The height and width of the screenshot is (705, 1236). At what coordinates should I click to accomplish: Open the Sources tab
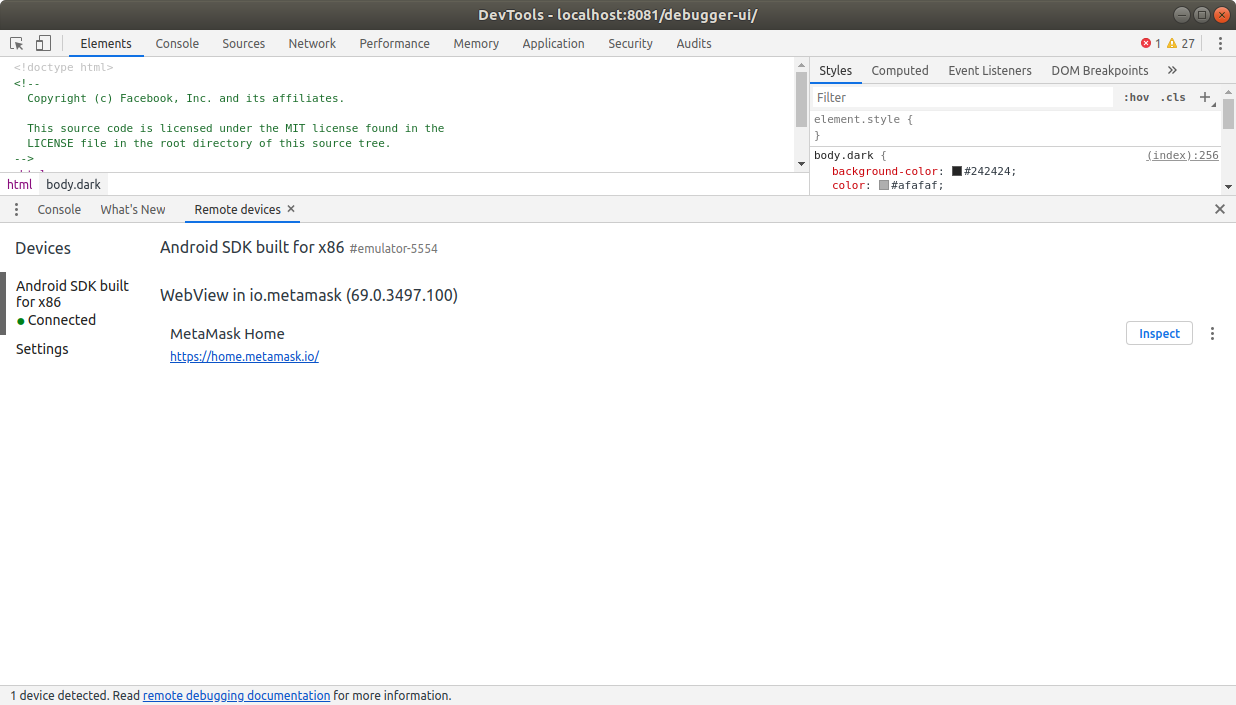click(x=244, y=43)
